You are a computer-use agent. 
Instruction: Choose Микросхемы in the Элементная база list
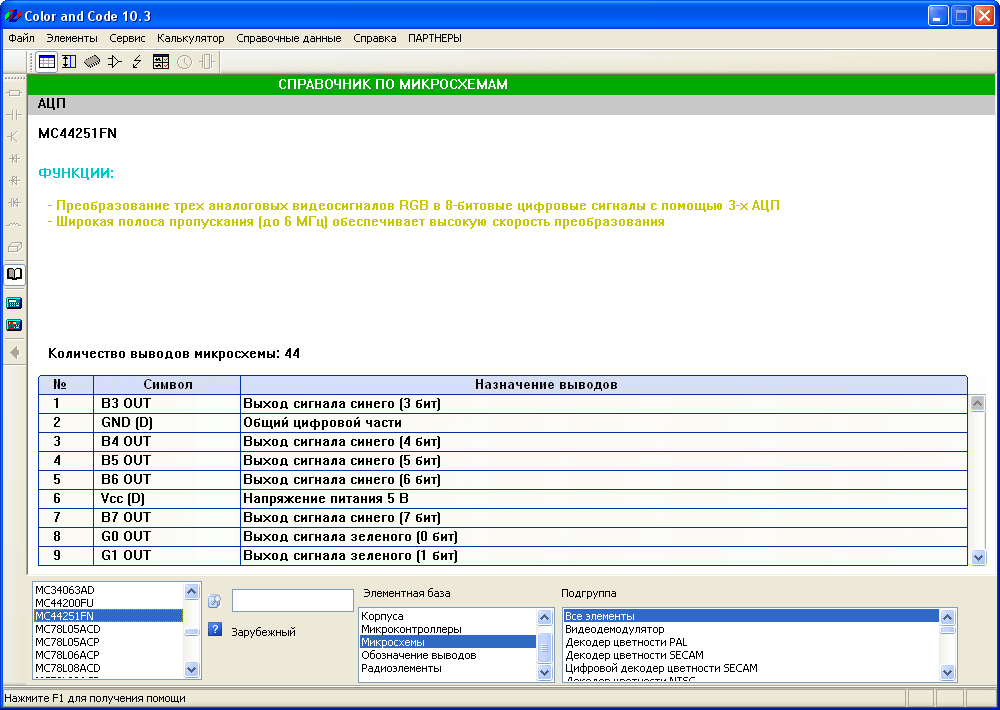448,642
